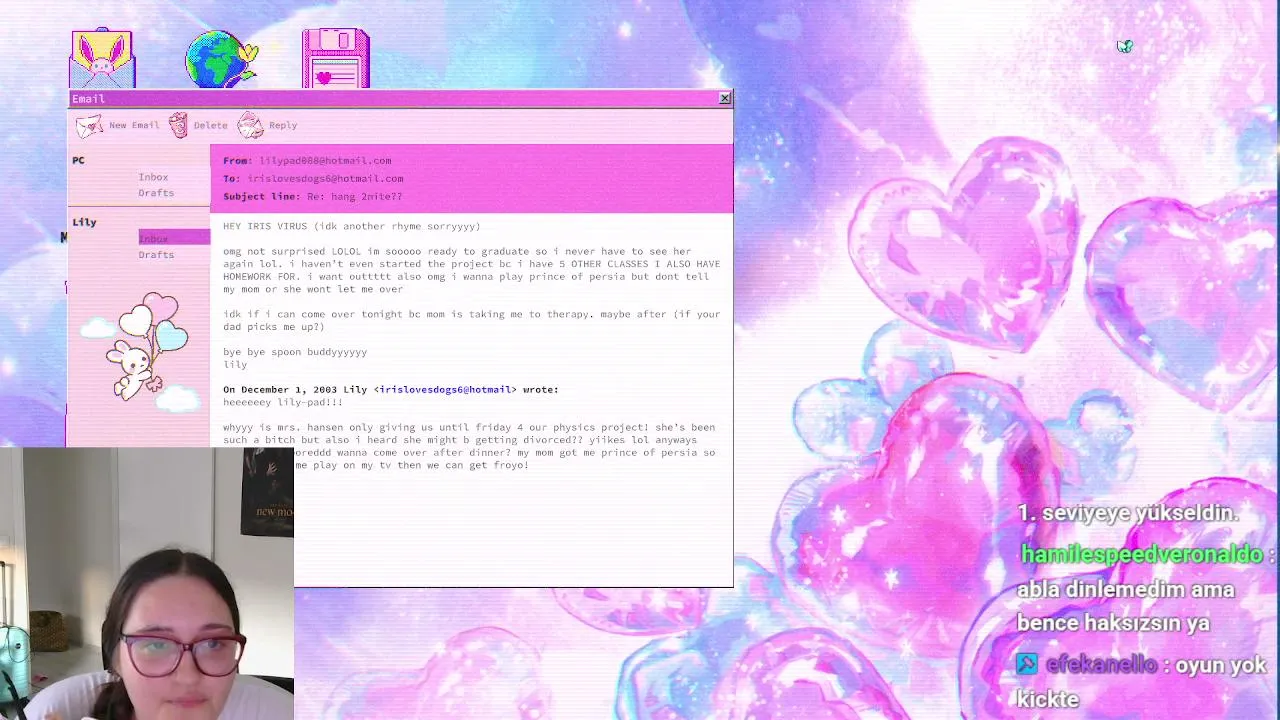Delete the currently open email
Viewport: 1280px width, 720px height.
(198, 125)
